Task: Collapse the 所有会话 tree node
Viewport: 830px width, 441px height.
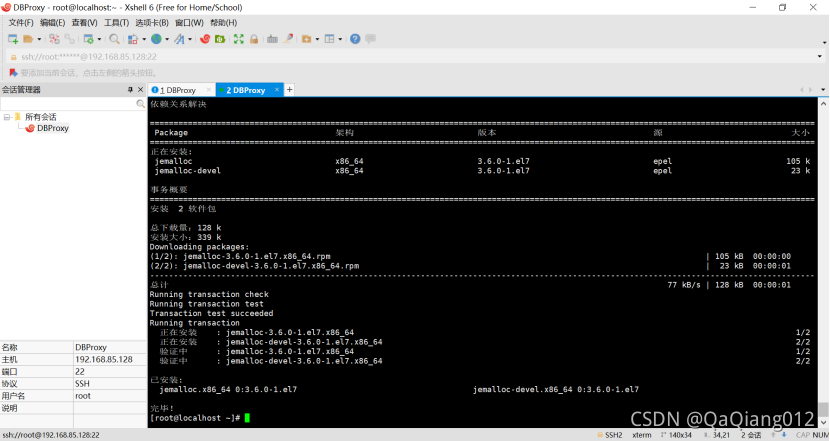Action: [7, 117]
